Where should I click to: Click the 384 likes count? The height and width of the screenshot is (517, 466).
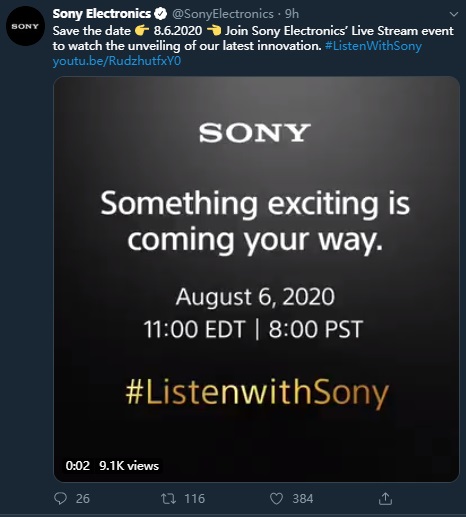point(302,499)
